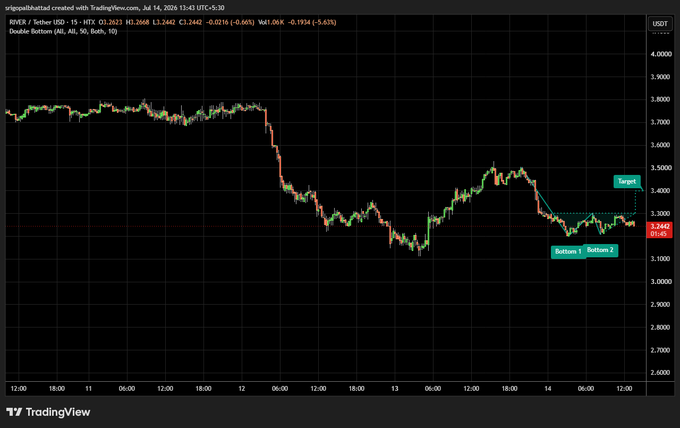Image resolution: width=680 pixels, height=428 pixels.
Task: Click the 4.0000 price axis label
Action: [x=661, y=54]
